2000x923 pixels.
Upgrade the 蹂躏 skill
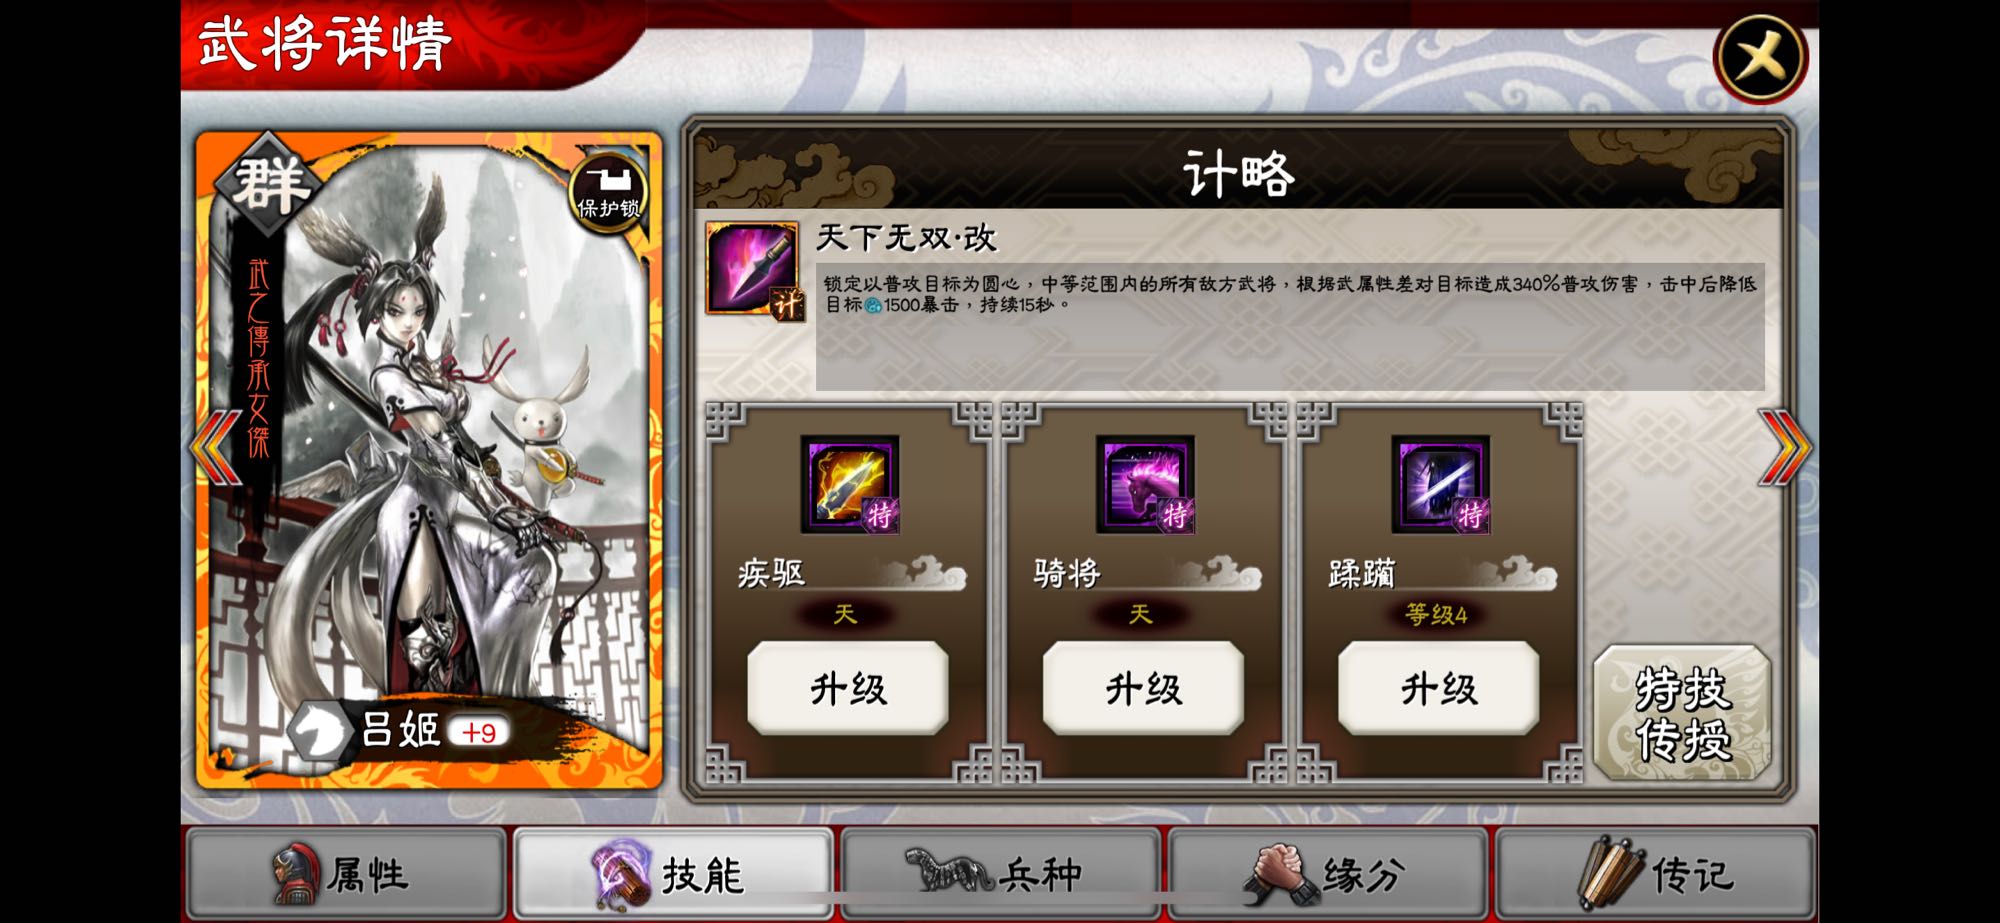(1438, 688)
